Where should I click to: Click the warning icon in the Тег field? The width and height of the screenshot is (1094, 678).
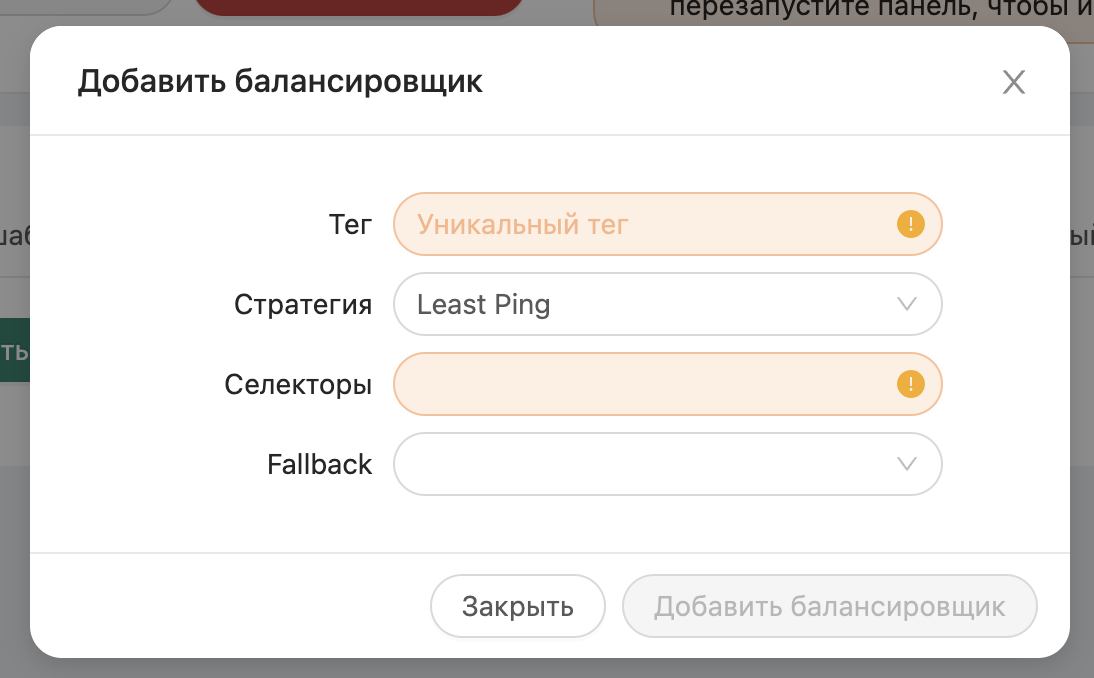[911, 224]
